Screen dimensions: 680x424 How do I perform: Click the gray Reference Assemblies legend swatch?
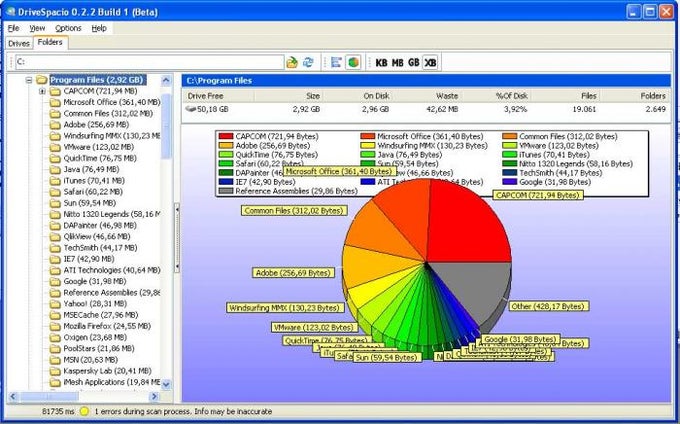pos(226,191)
